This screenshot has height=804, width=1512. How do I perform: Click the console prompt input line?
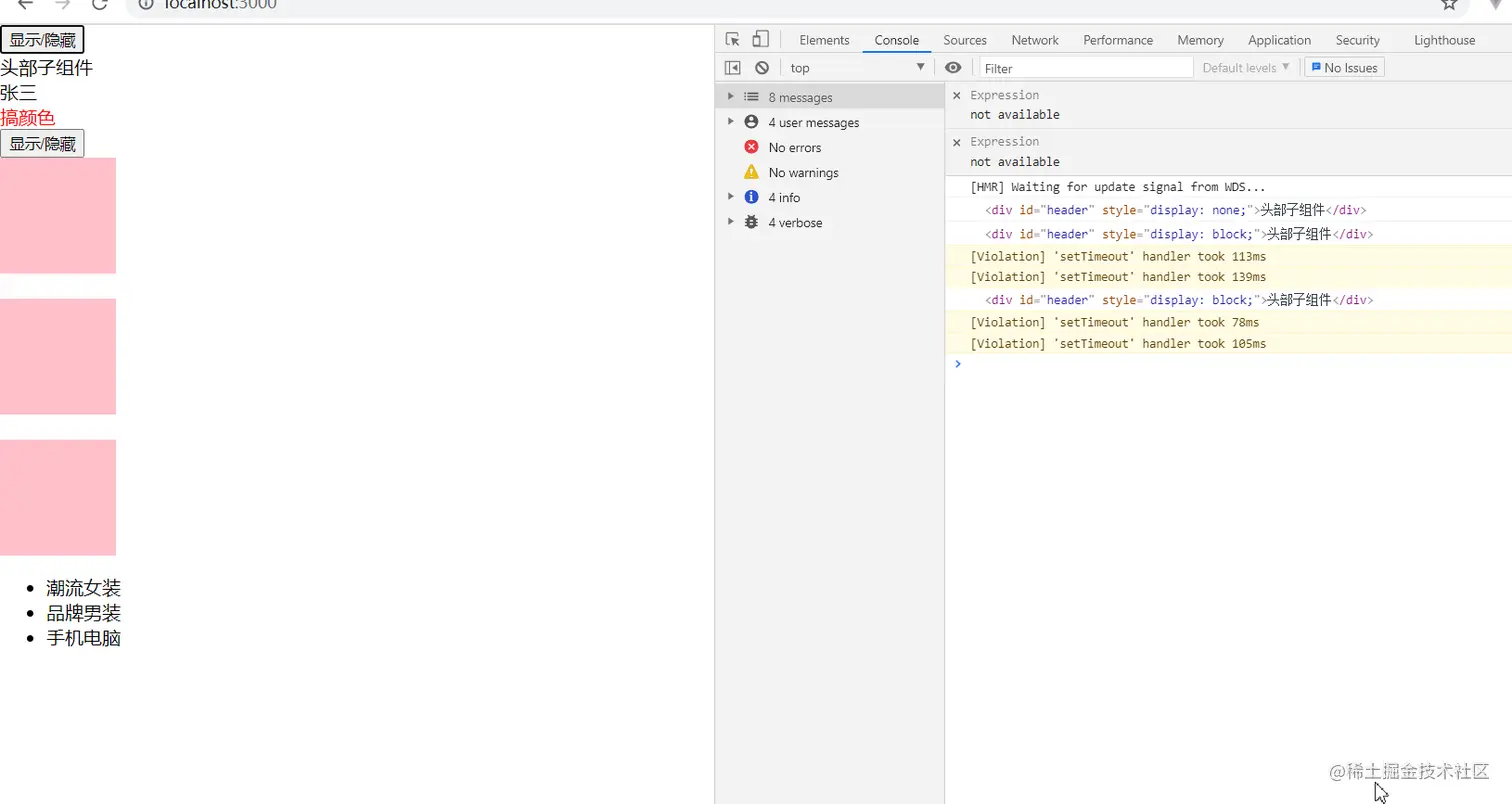click(x=1228, y=364)
